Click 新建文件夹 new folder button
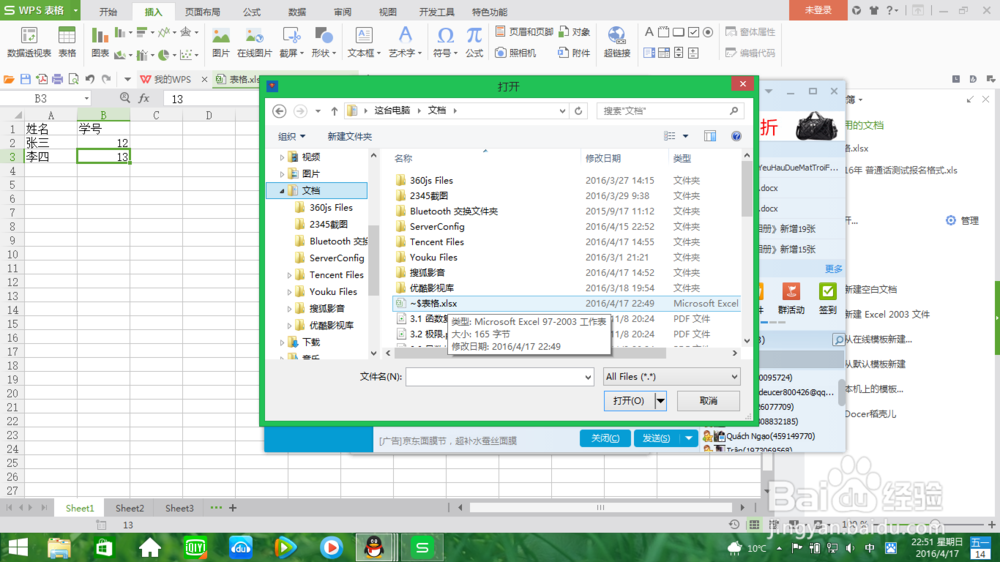1000x562 pixels. click(349, 137)
